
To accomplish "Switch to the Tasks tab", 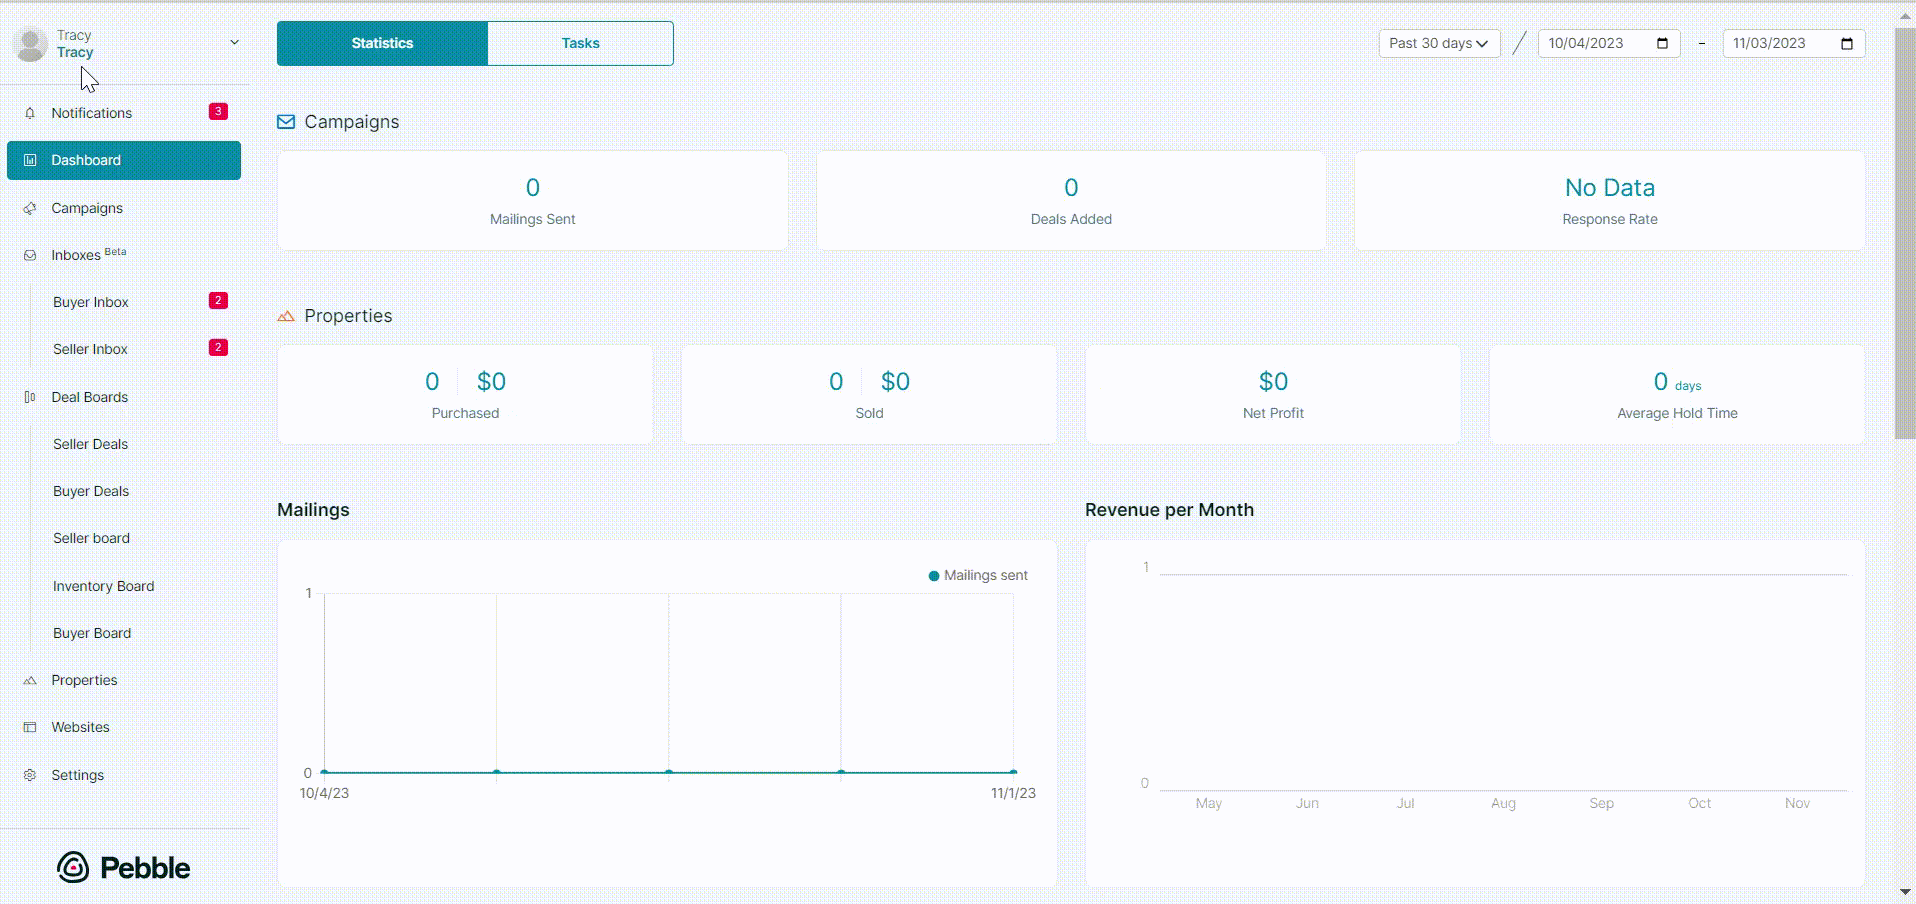I will pyautogui.click(x=580, y=43).
